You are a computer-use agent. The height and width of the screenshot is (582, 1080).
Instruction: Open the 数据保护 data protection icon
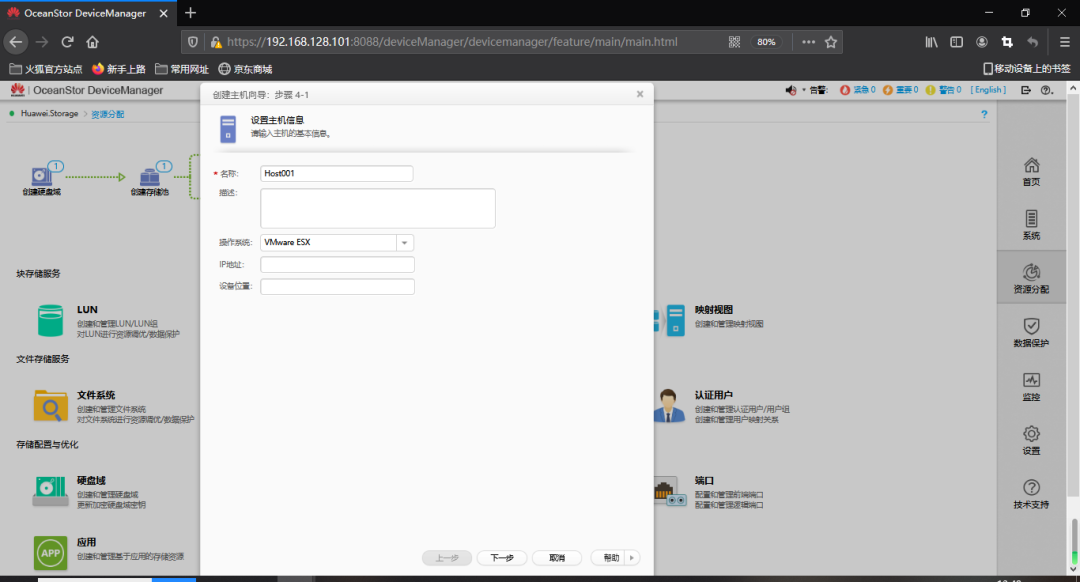pos(1031,326)
